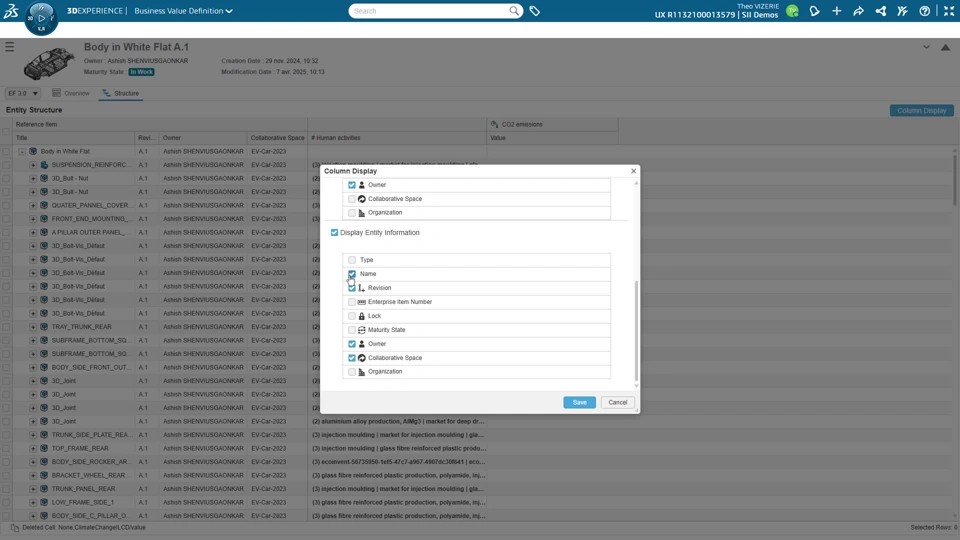This screenshot has width=960, height=540.
Task: Uncheck the topmost Owner checkbox
Action: point(352,185)
